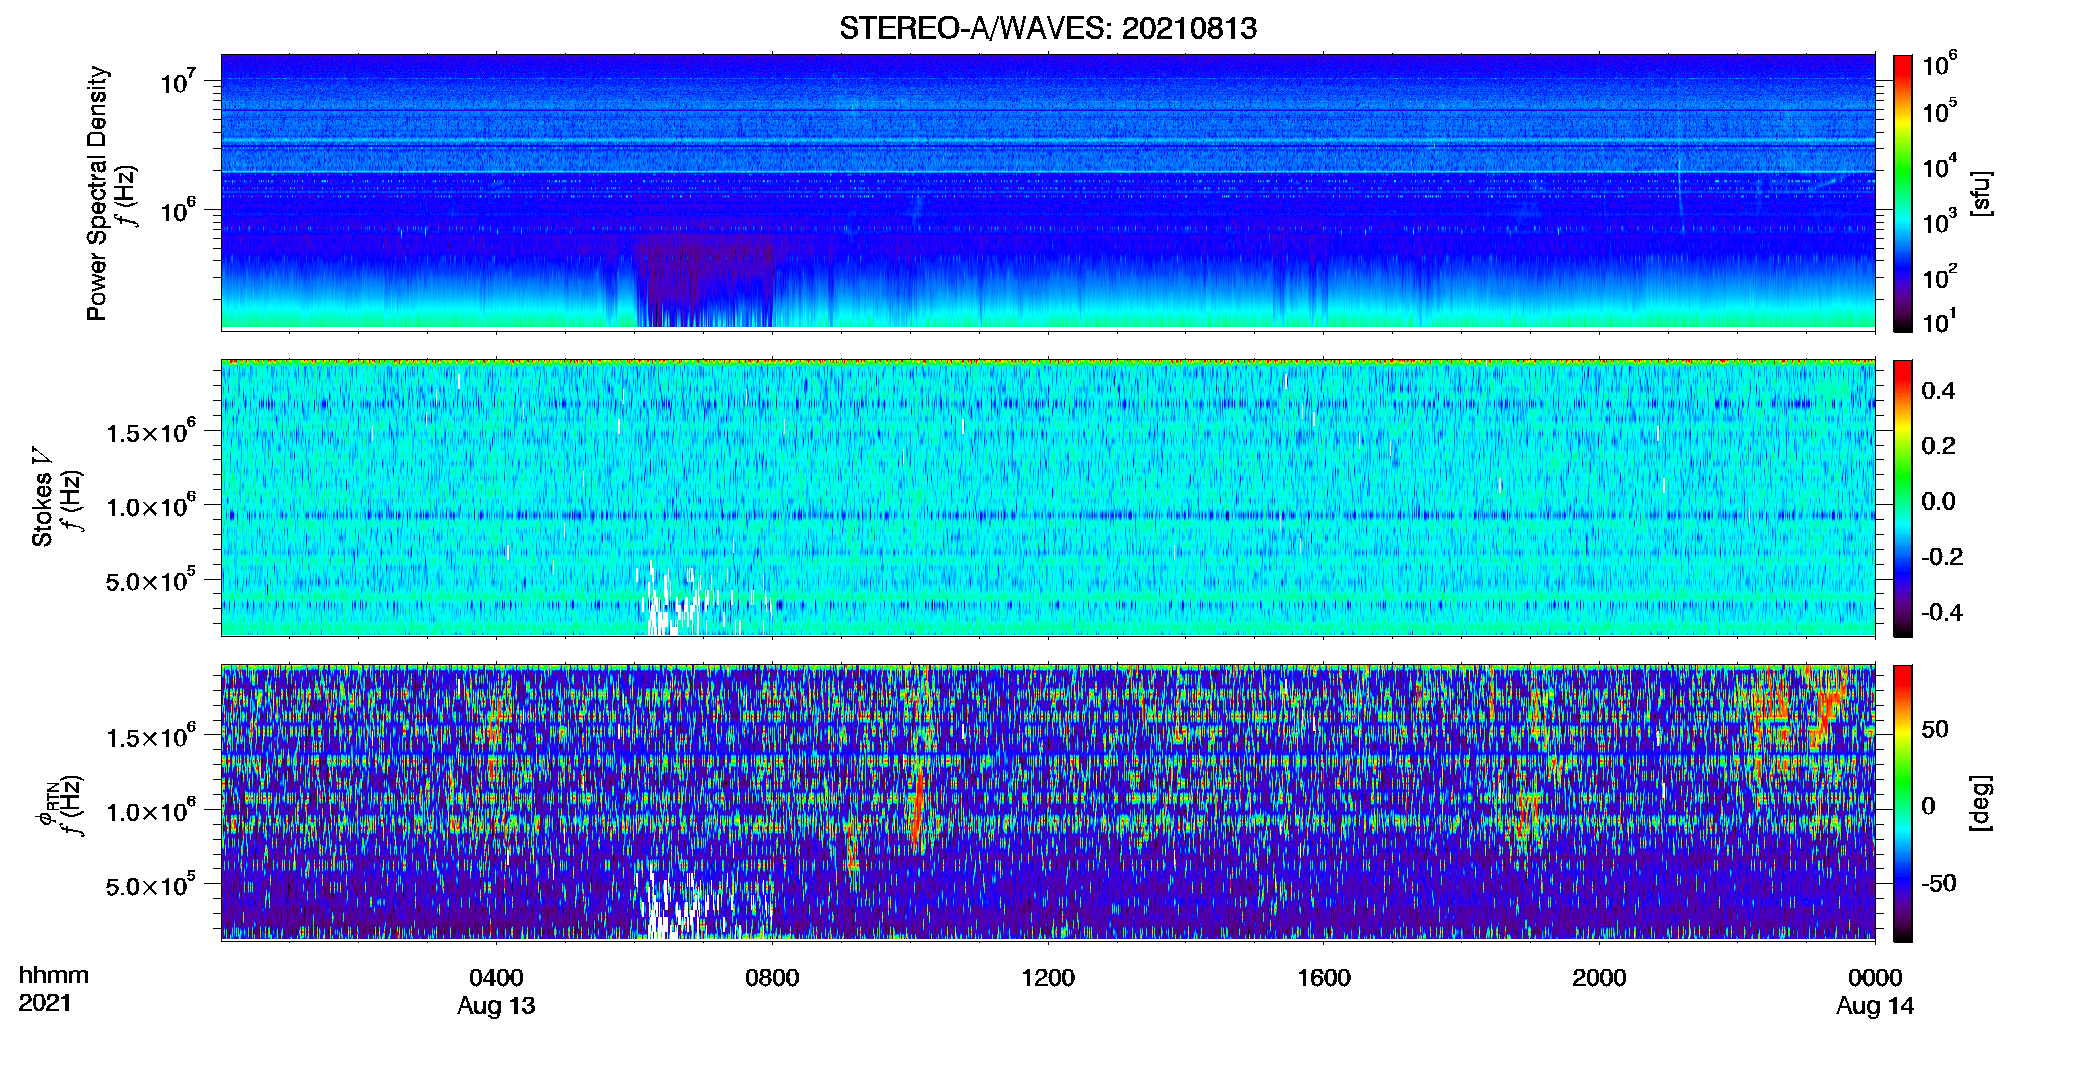2096x1080 pixels.
Task: Select the φ RTN axis label
Action: coord(46,804)
